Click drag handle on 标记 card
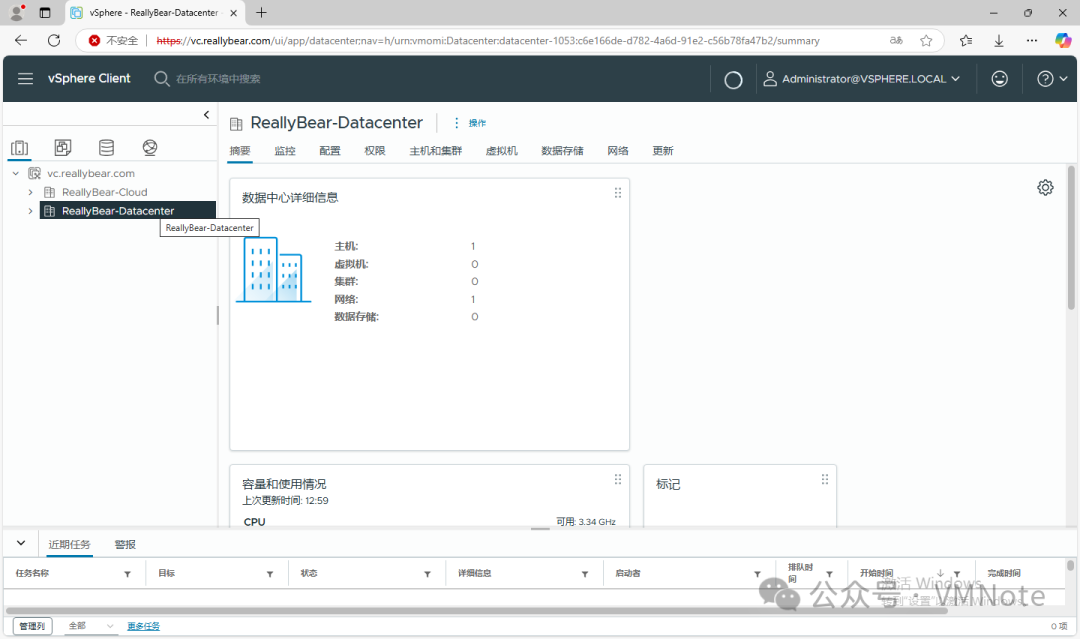1080x639 pixels. tap(824, 479)
